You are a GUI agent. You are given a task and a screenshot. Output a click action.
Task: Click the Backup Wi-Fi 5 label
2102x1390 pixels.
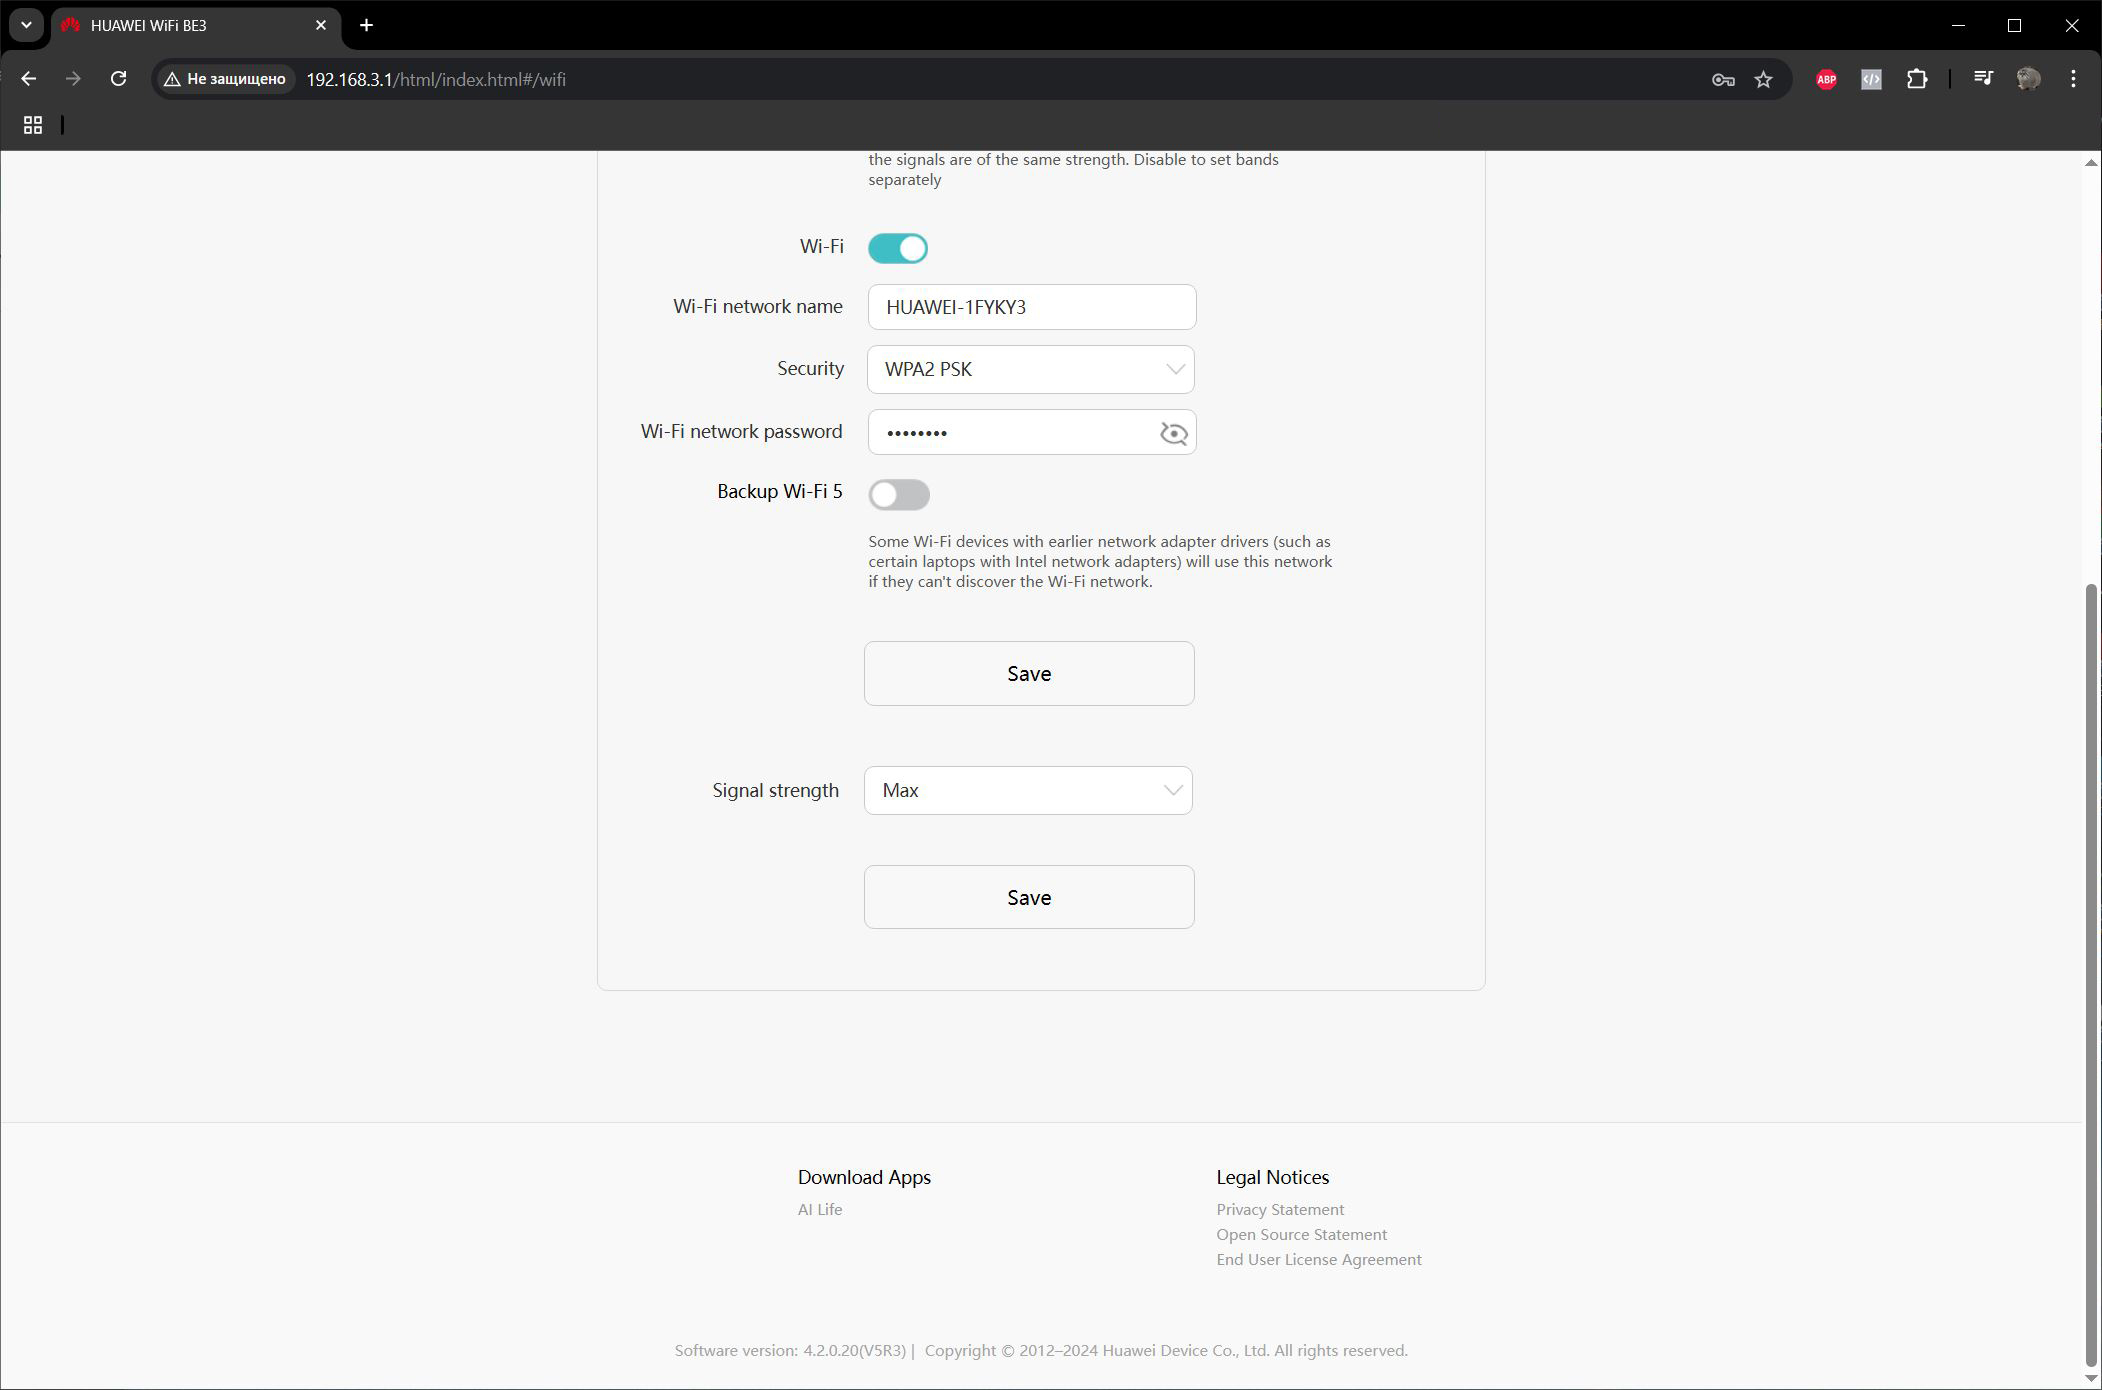779,491
